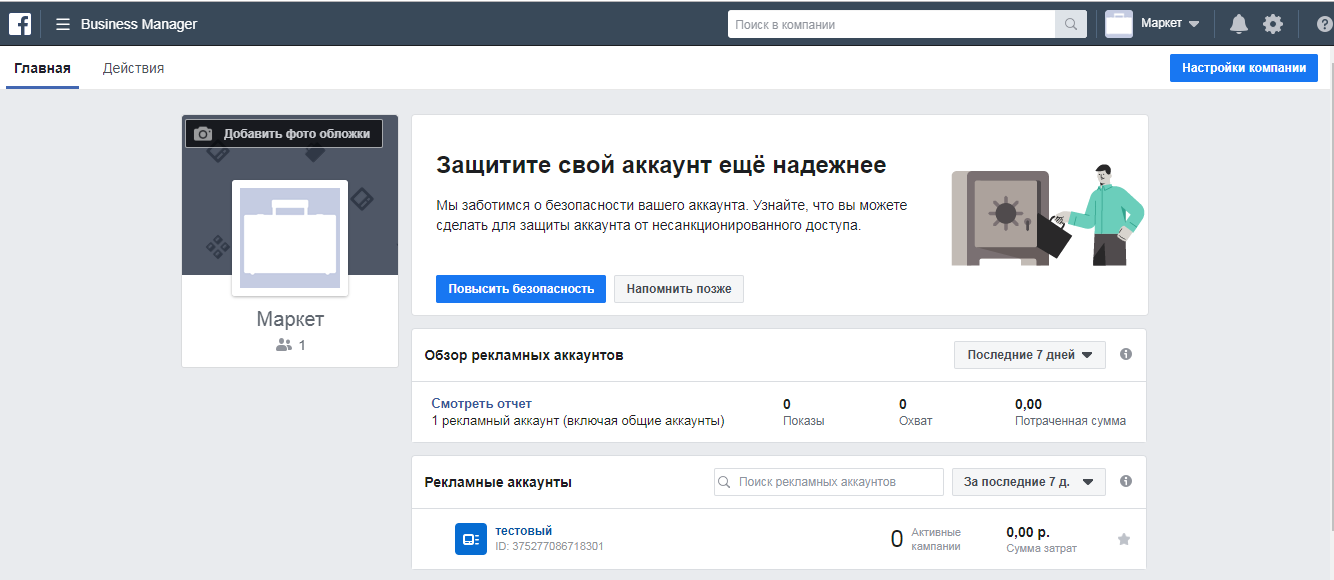This screenshot has width=1334, height=580.
Task: Click the Активные кампании count
Action: [897, 540]
